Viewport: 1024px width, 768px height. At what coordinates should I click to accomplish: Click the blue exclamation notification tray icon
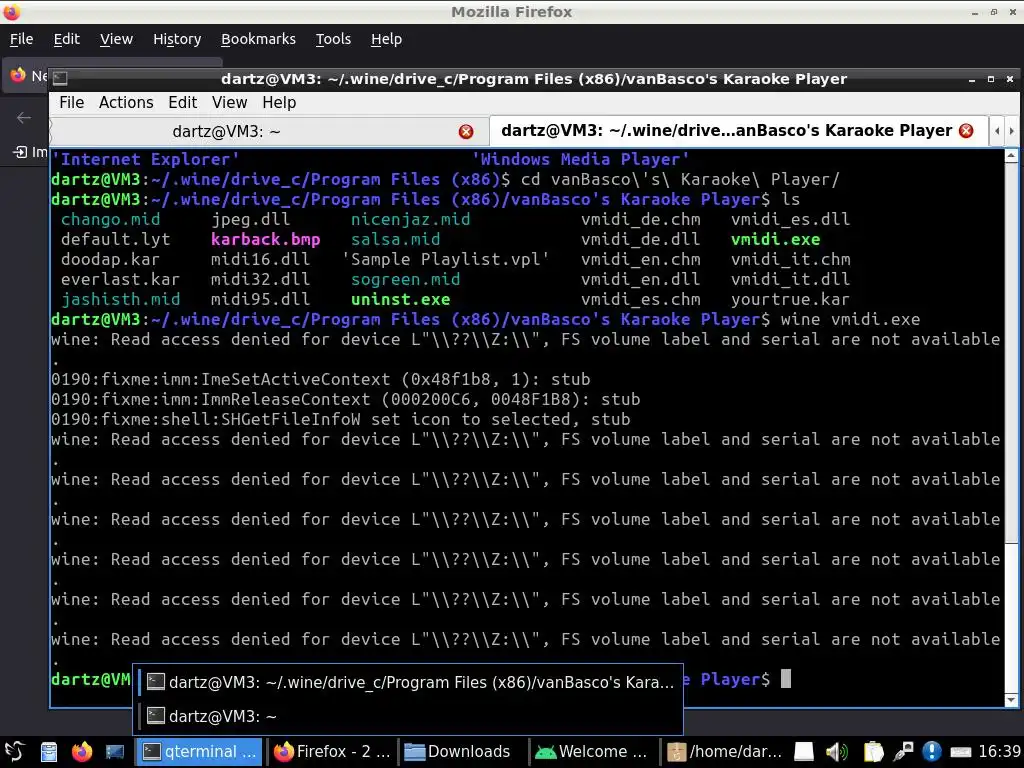pos(931,752)
